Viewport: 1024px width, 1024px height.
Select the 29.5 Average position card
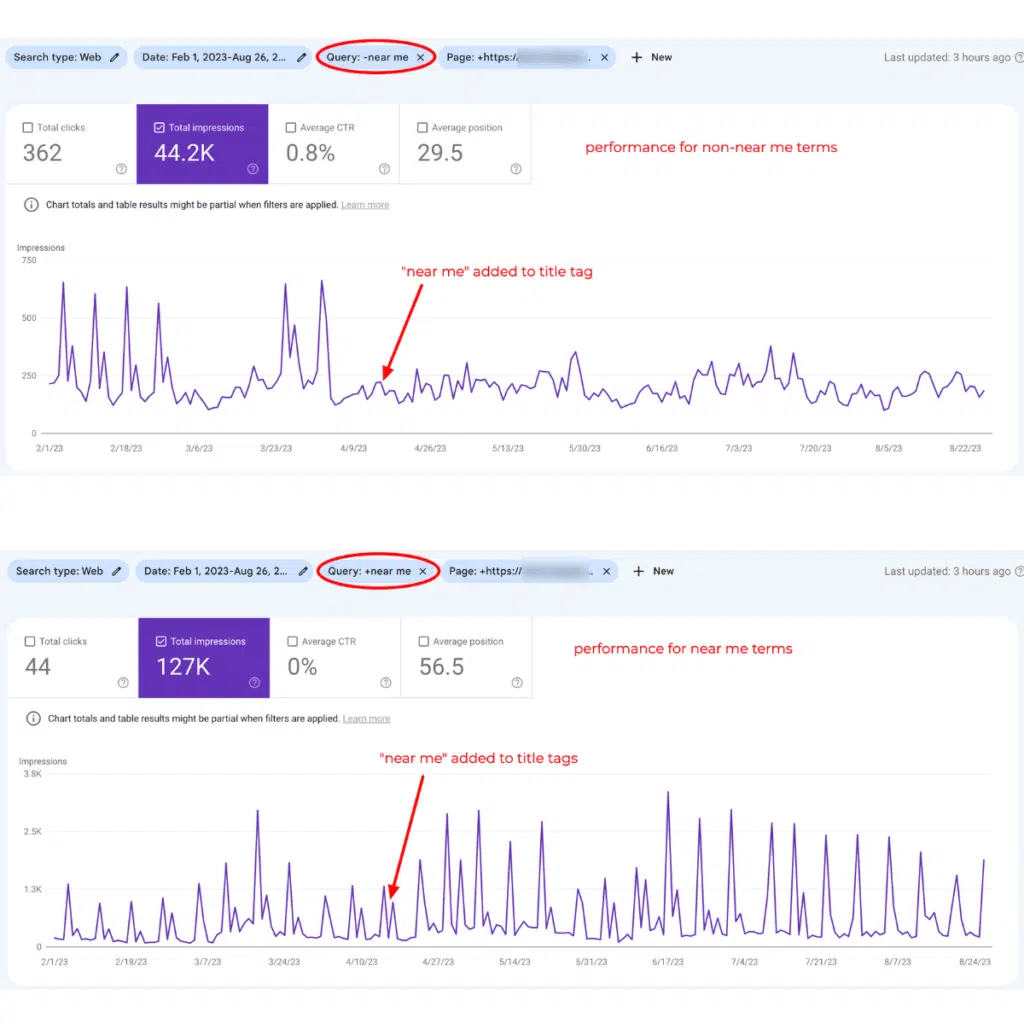465,144
